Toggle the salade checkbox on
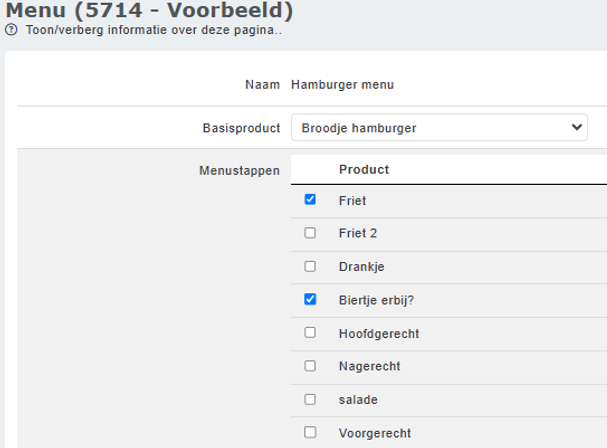This screenshot has width=607, height=448. point(310,399)
